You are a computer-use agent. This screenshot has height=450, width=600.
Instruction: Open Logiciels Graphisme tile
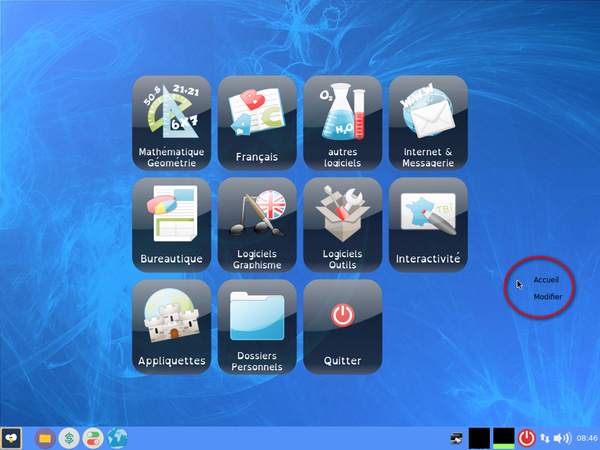[257, 225]
